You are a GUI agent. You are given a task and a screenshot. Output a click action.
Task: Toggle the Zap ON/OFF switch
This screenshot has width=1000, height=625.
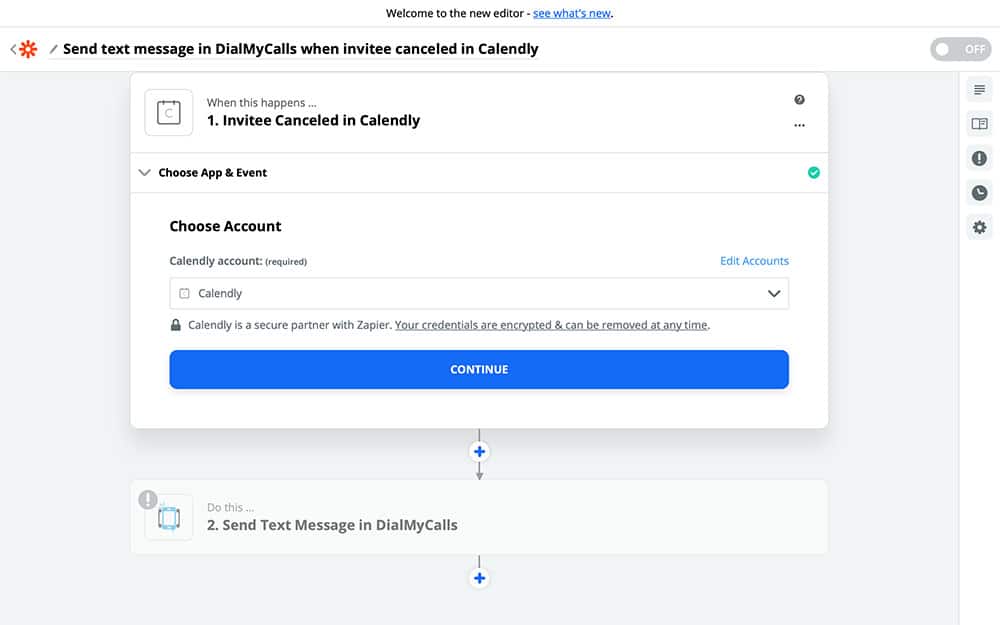pos(960,49)
